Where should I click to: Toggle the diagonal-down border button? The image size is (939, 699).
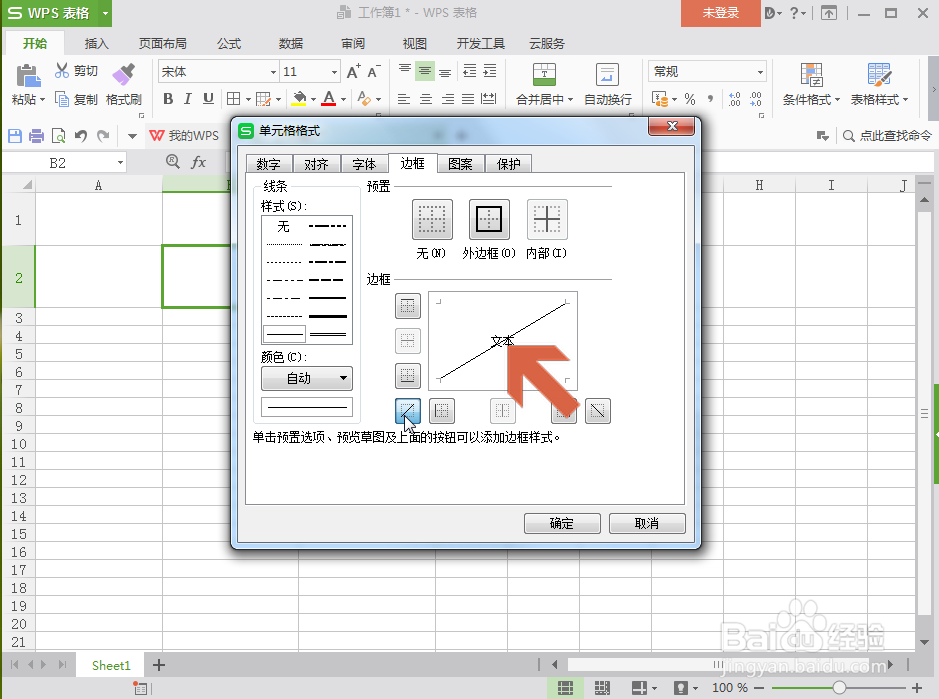[598, 411]
